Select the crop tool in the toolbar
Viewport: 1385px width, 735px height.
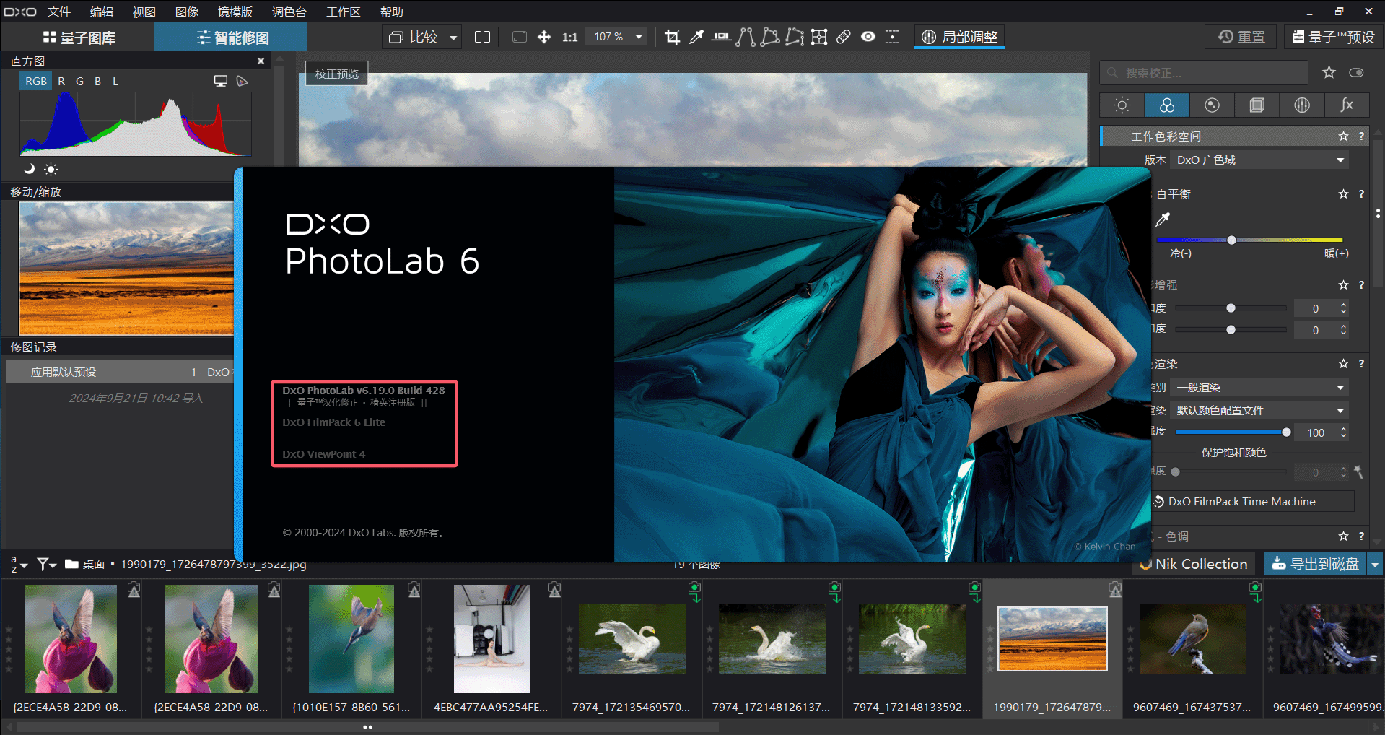672,37
